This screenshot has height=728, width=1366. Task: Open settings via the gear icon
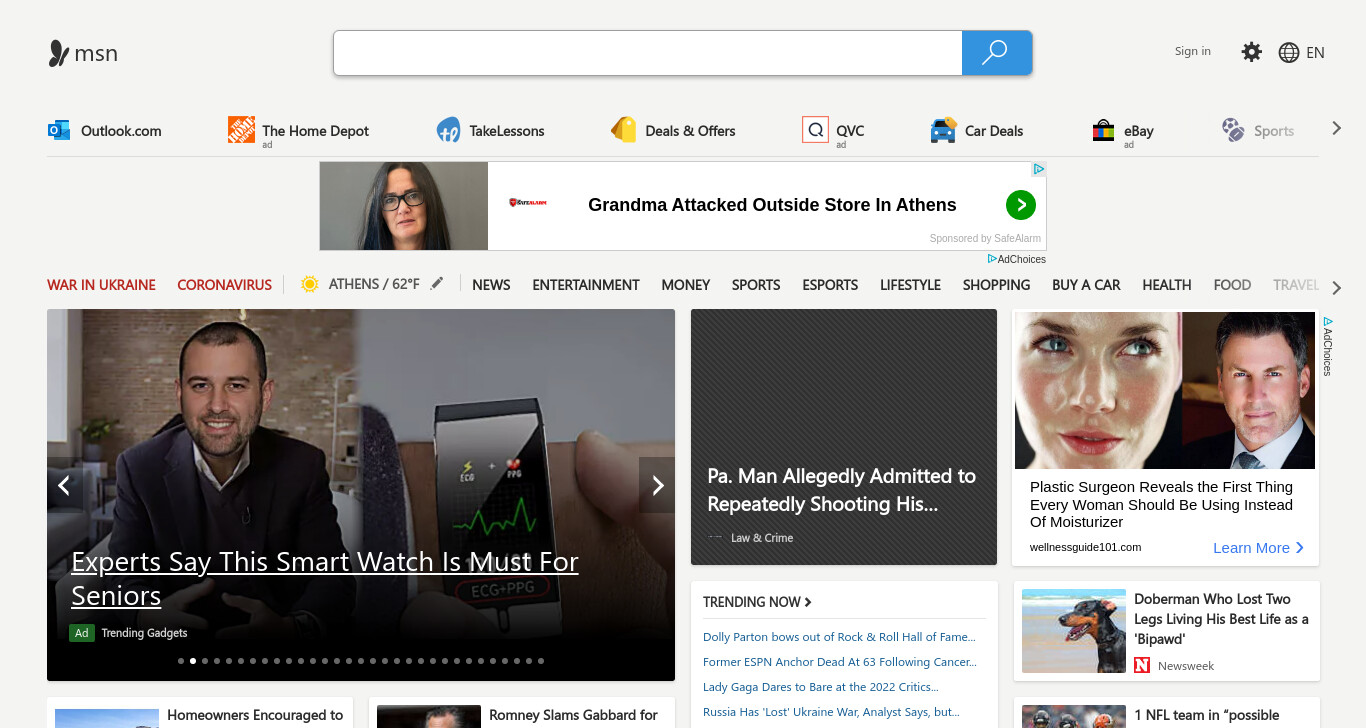[1251, 52]
